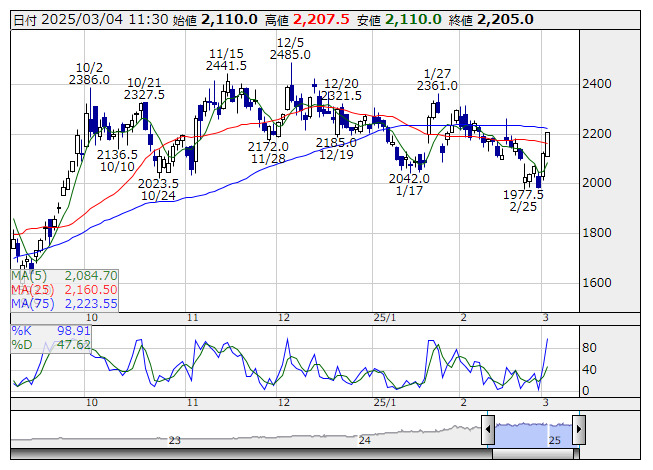Click the highlighted blue range in the navigator

tap(533, 435)
